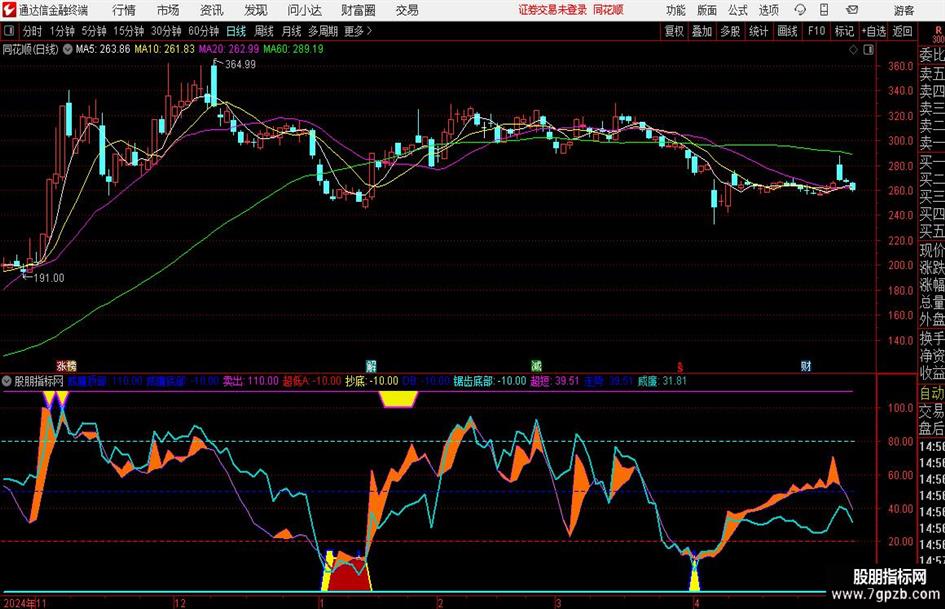This screenshot has height=609, width=945.
Task: Click the MA20: 262.99 value
Action: click(x=228, y=49)
